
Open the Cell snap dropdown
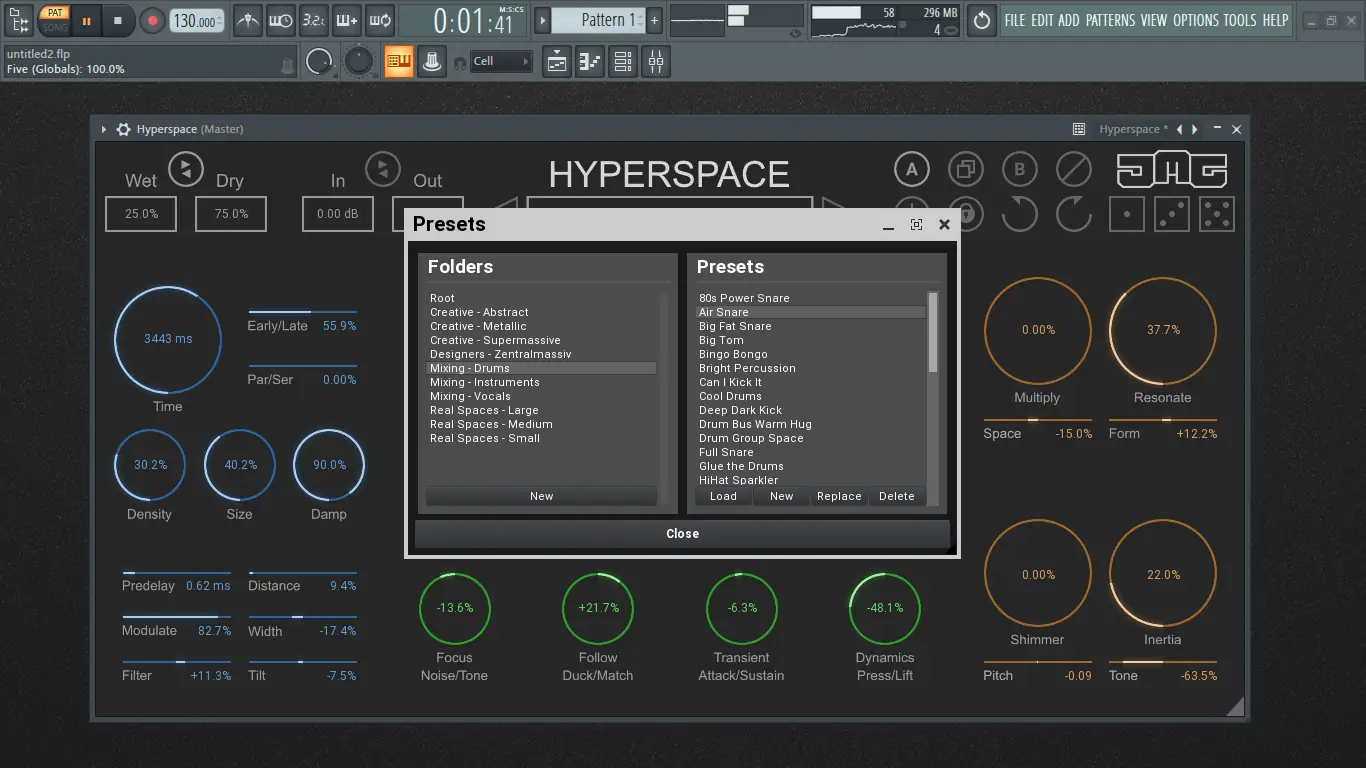click(x=500, y=62)
